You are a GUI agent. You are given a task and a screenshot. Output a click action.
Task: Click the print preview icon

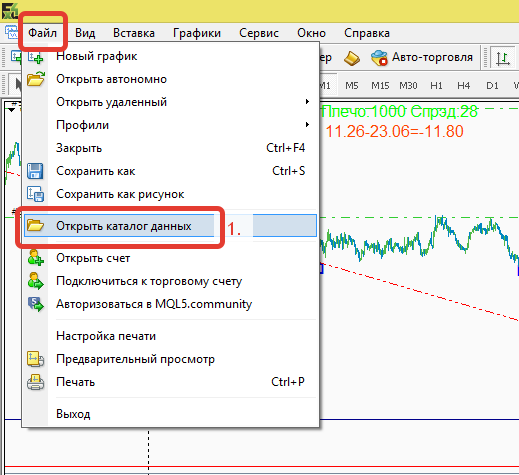click(35, 359)
